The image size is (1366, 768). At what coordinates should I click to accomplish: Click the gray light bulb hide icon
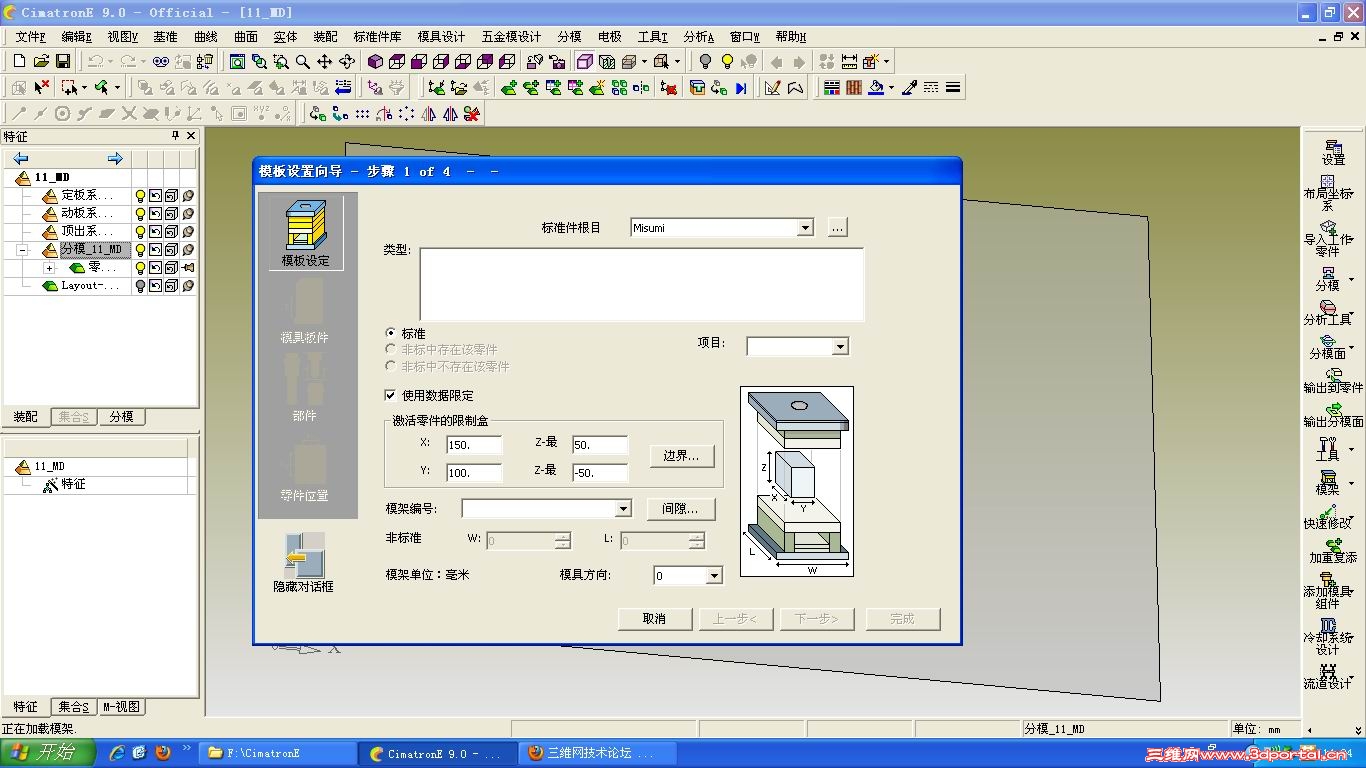pos(705,62)
